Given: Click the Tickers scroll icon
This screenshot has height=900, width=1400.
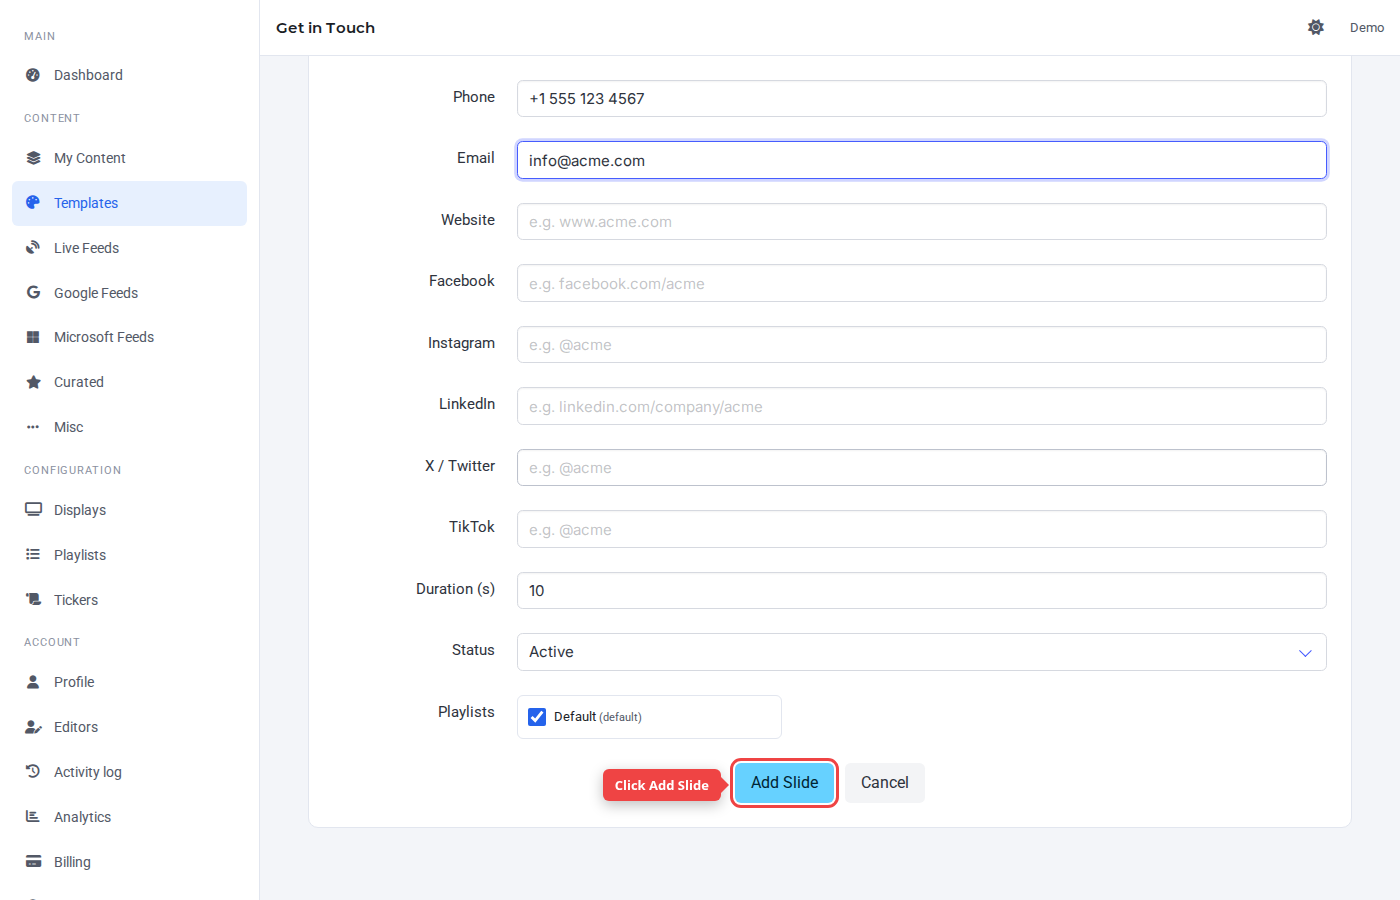Looking at the screenshot, I should pos(33,600).
